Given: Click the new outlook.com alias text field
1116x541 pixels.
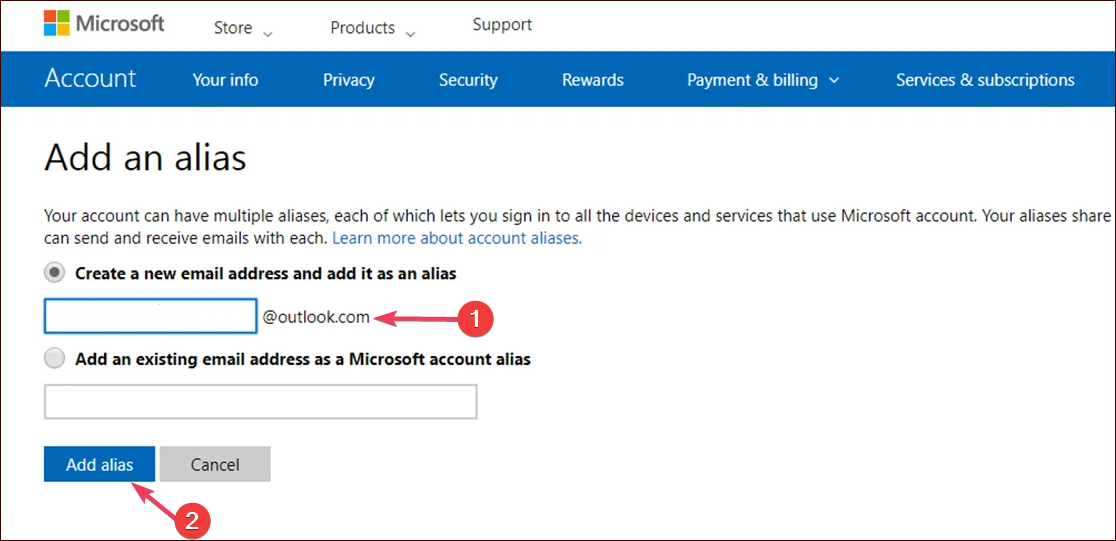Looking at the screenshot, I should tap(151, 318).
